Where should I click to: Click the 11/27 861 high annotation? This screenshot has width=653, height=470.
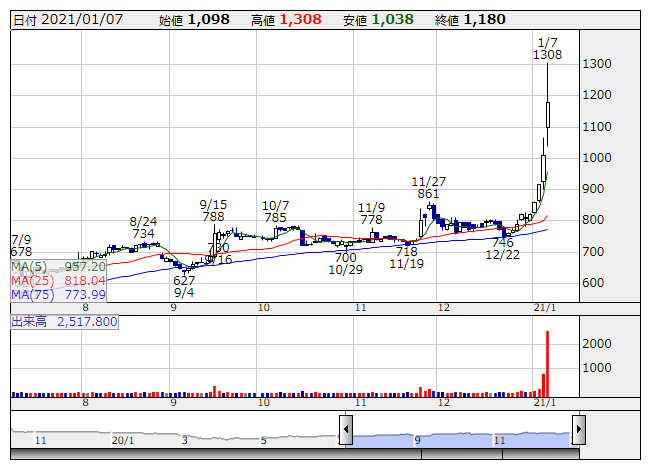pos(427,188)
